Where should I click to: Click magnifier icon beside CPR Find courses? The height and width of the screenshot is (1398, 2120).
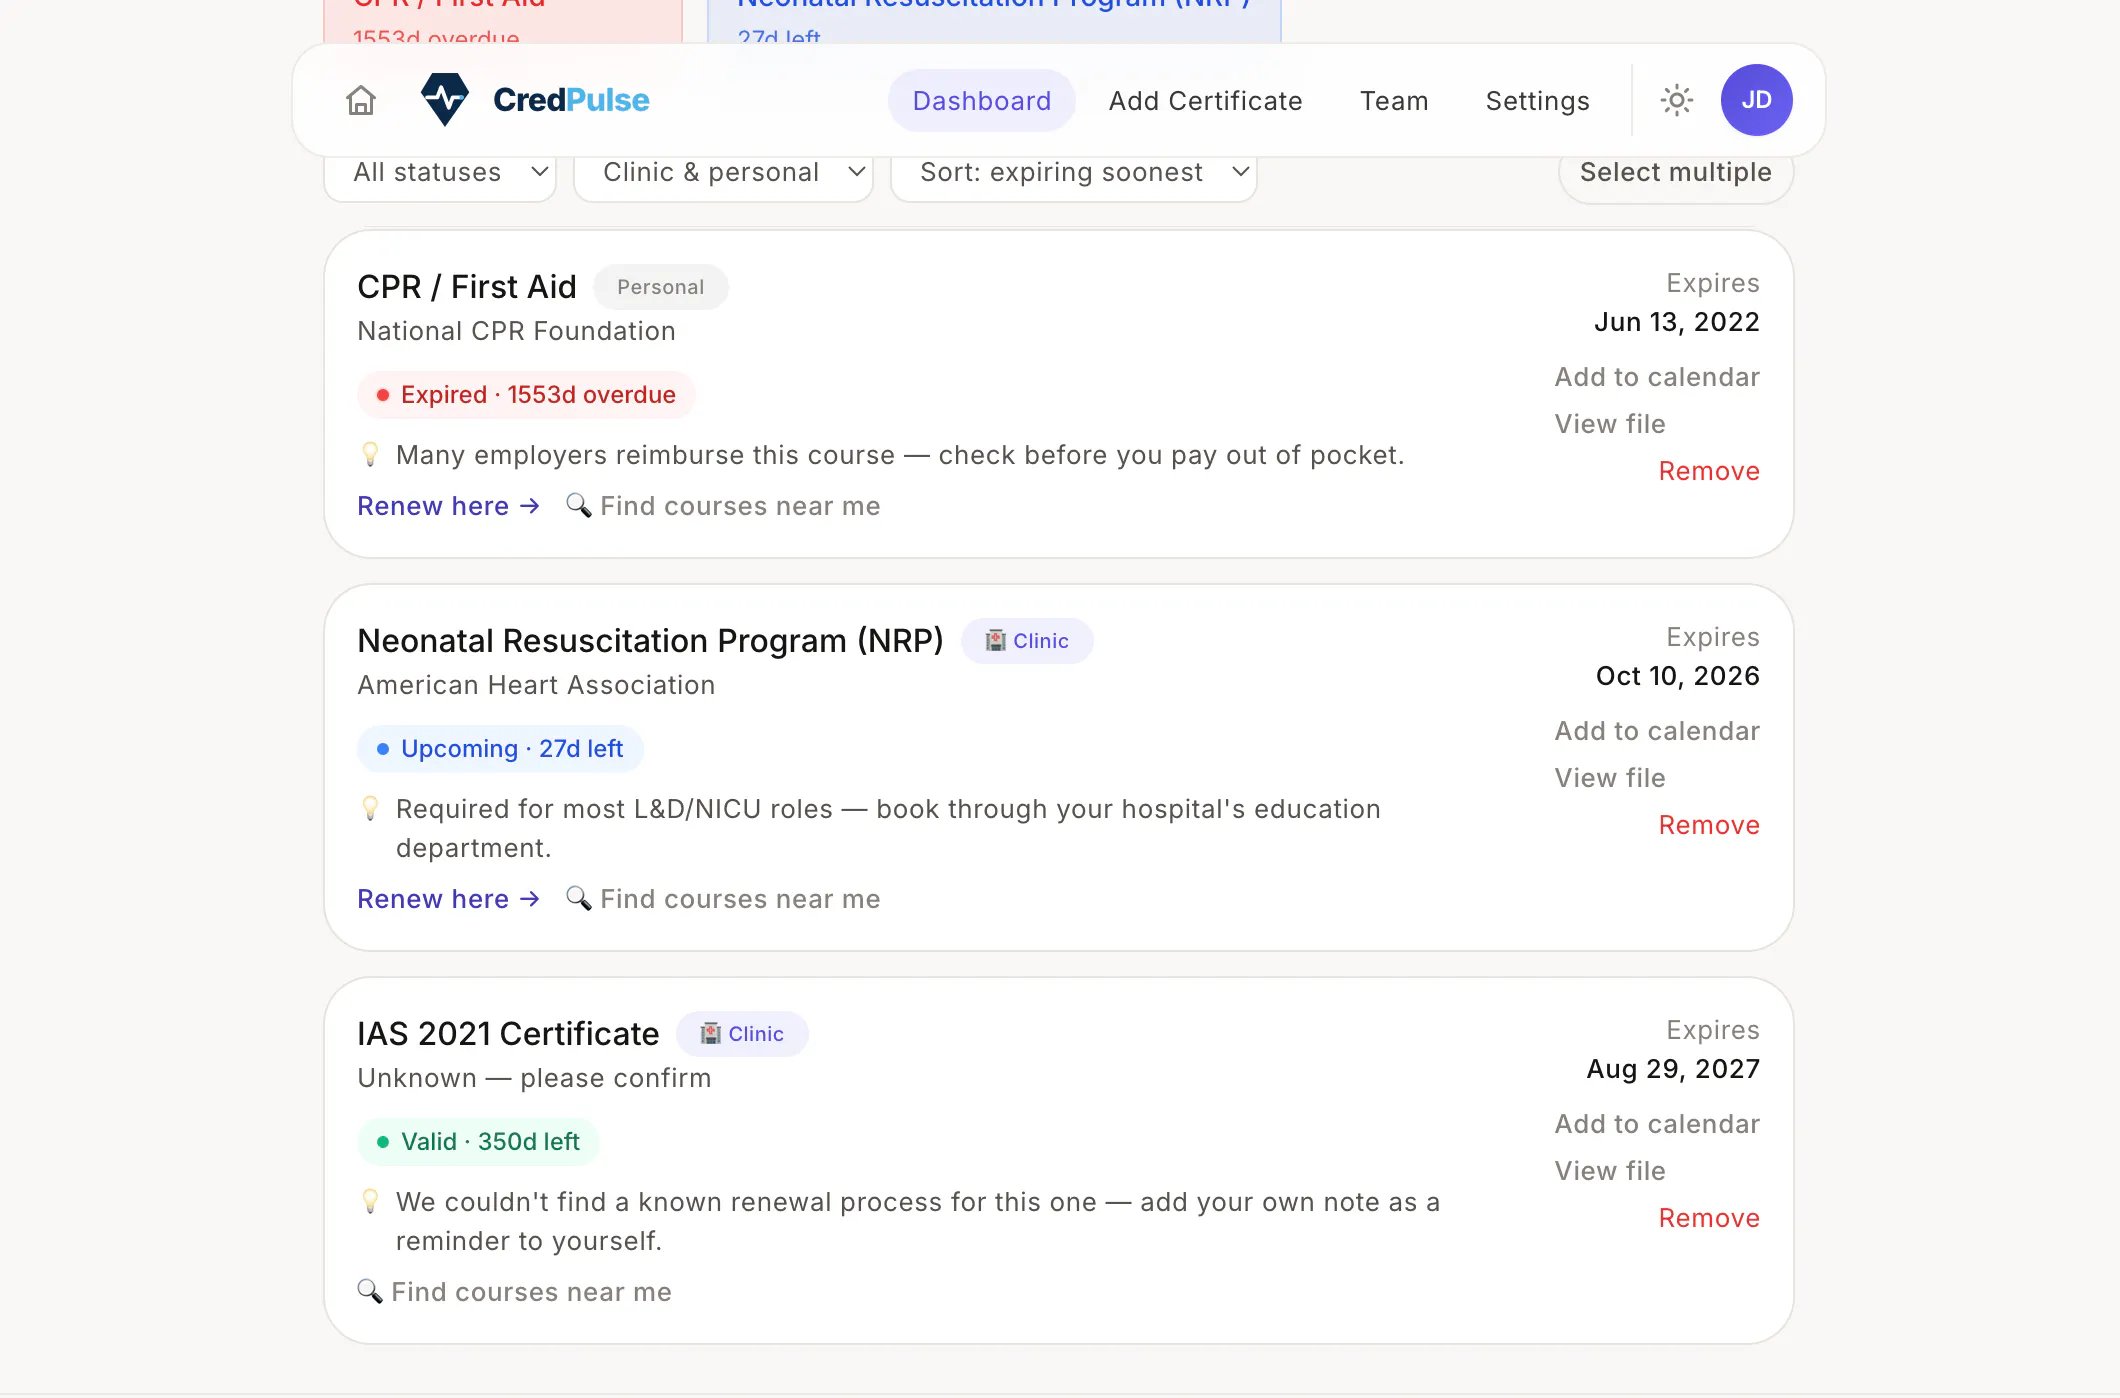click(578, 505)
